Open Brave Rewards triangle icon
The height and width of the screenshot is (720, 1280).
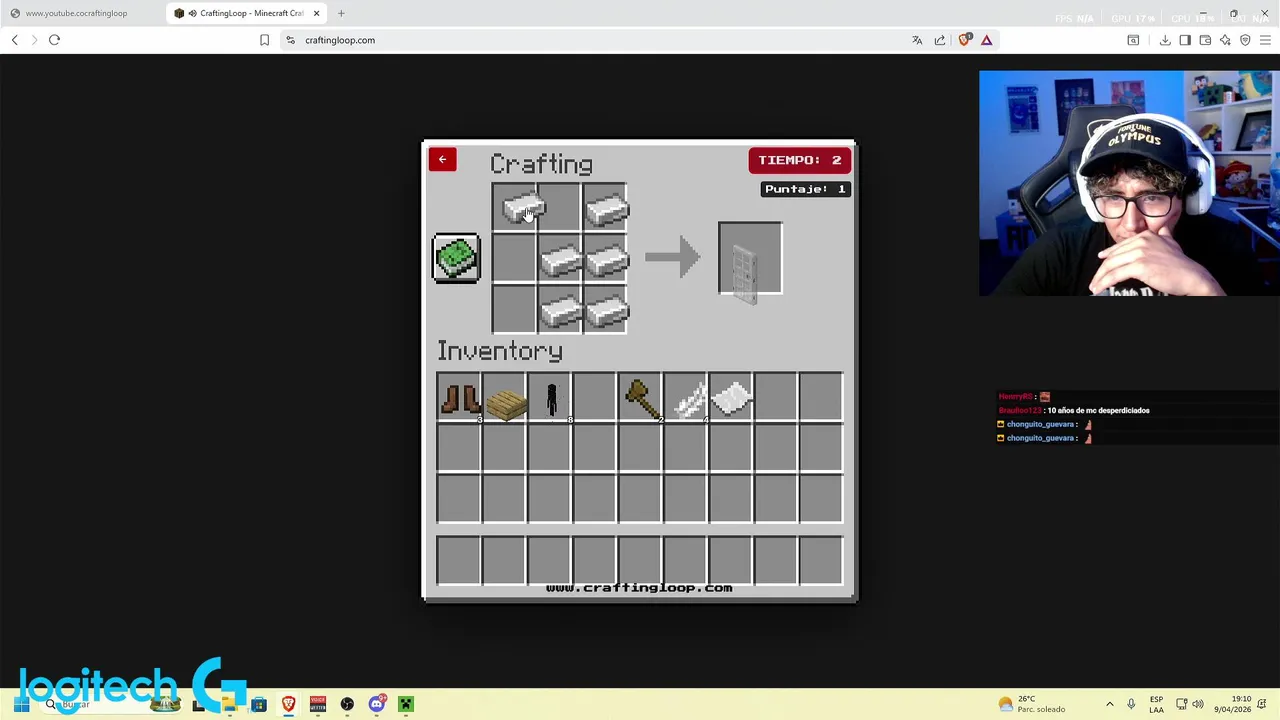pyautogui.click(x=986, y=40)
